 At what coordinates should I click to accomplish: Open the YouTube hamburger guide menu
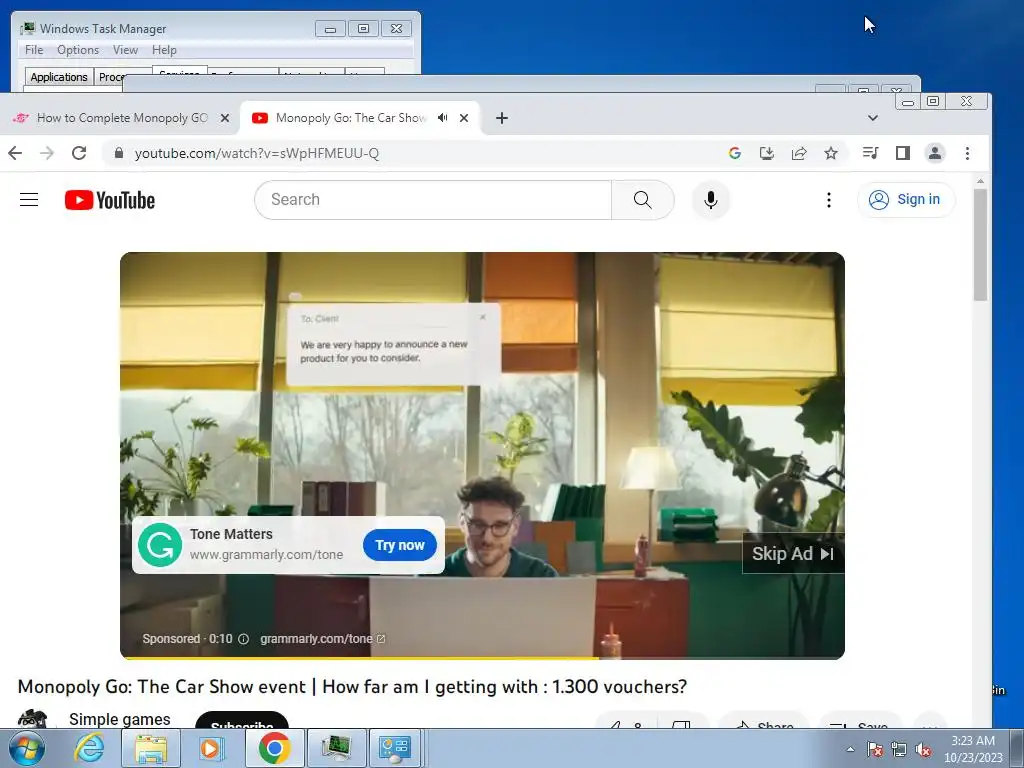click(29, 200)
